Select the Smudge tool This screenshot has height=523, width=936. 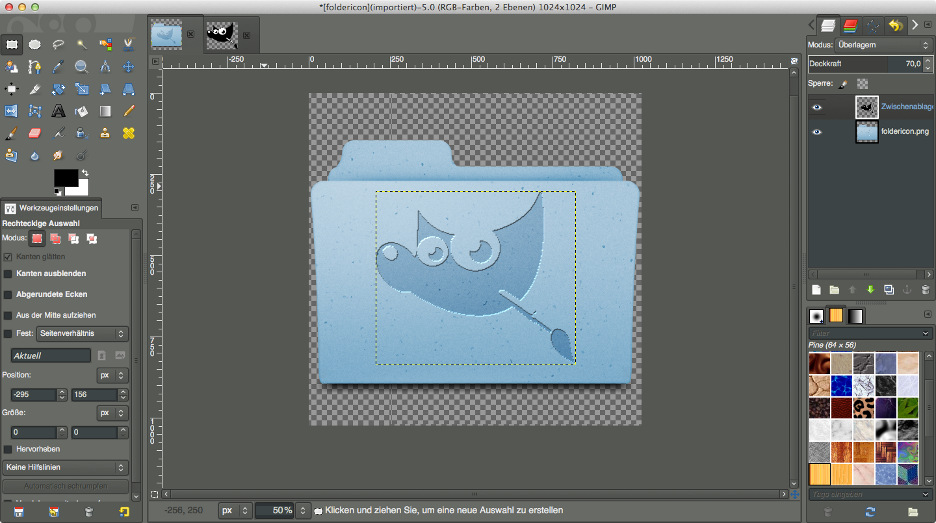click(58, 155)
